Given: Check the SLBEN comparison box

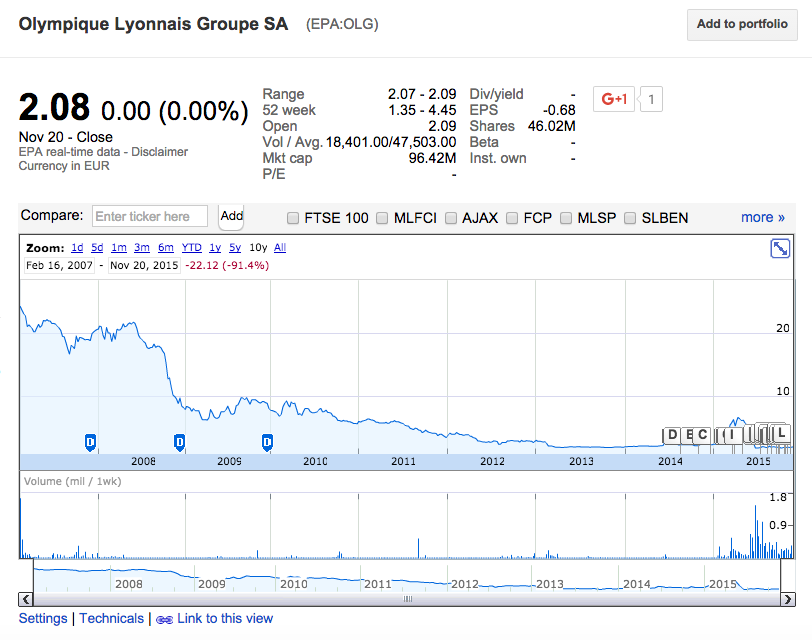Looking at the screenshot, I should pyautogui.click(x=630, y=218).
